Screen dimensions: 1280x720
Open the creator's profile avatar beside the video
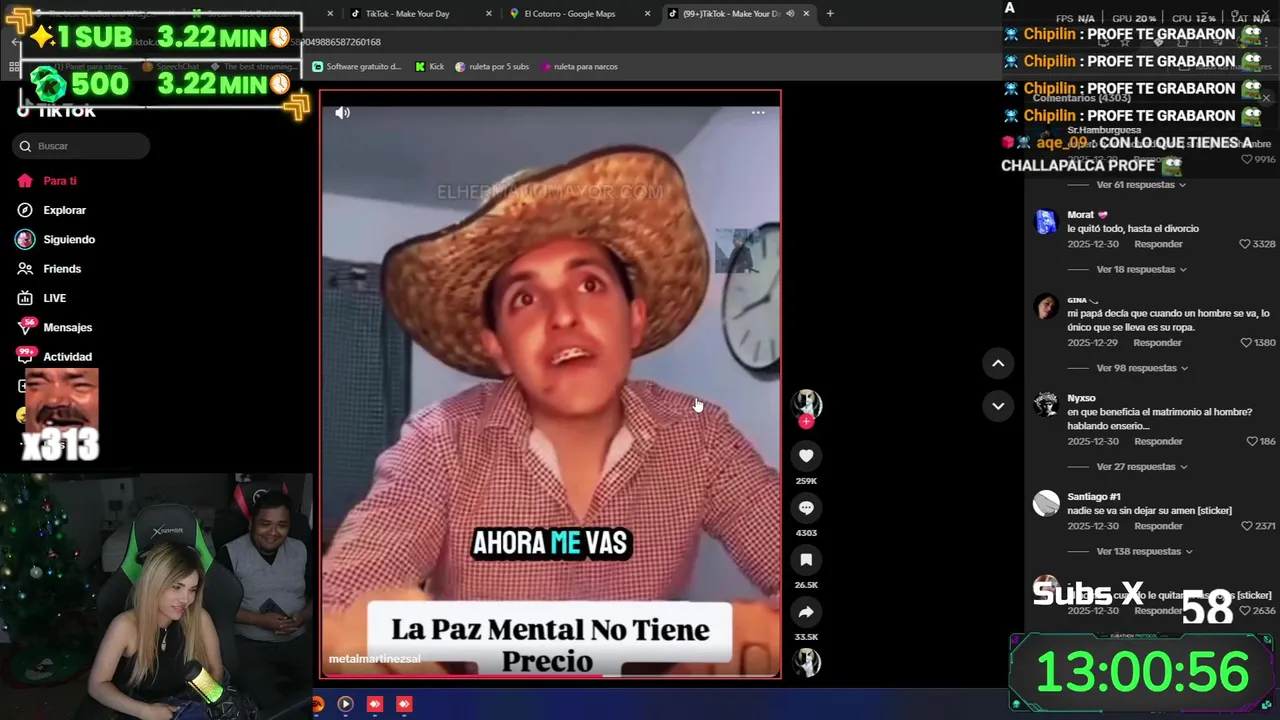(x=806, y=403)
